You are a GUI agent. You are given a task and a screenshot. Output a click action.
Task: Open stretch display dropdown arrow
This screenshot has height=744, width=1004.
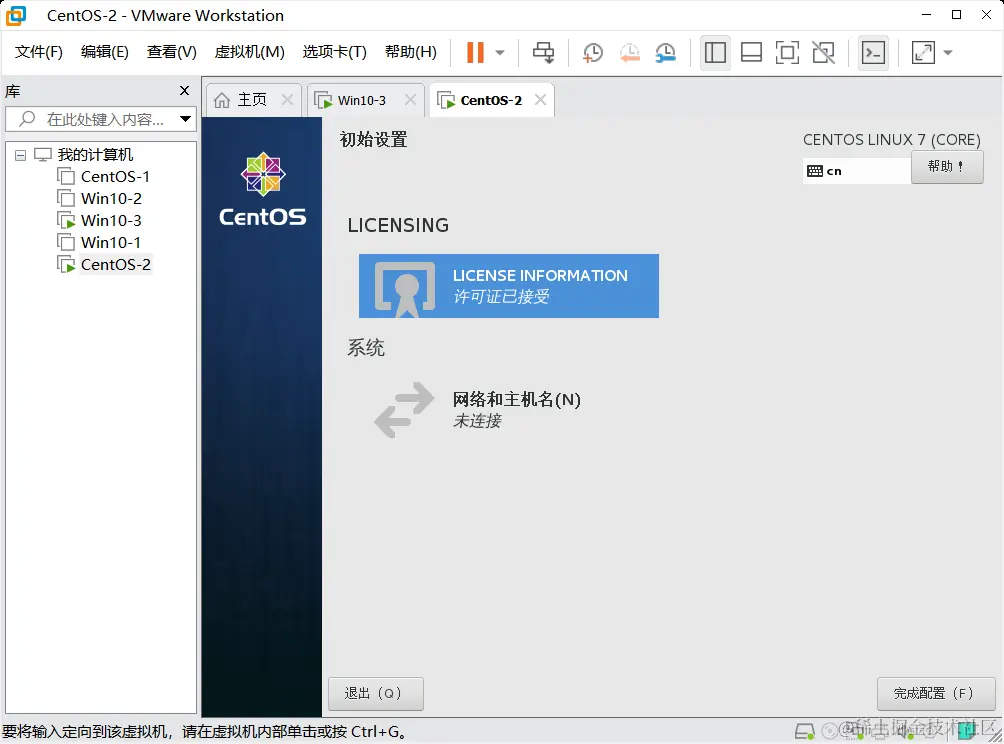pos(948,53)
